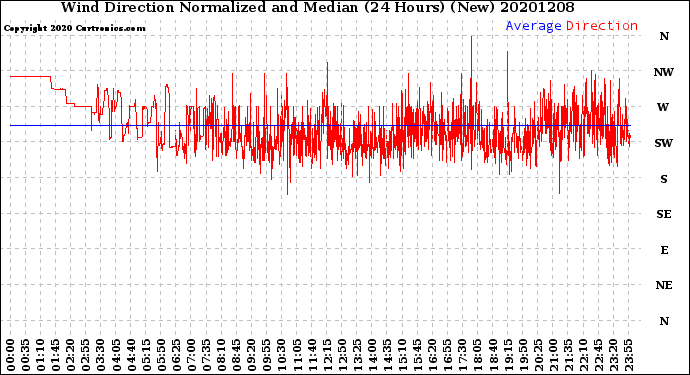Screen dimensions: 690x375
Task: Select the '21:00' time axis label
Action: [x=553, y=355]
